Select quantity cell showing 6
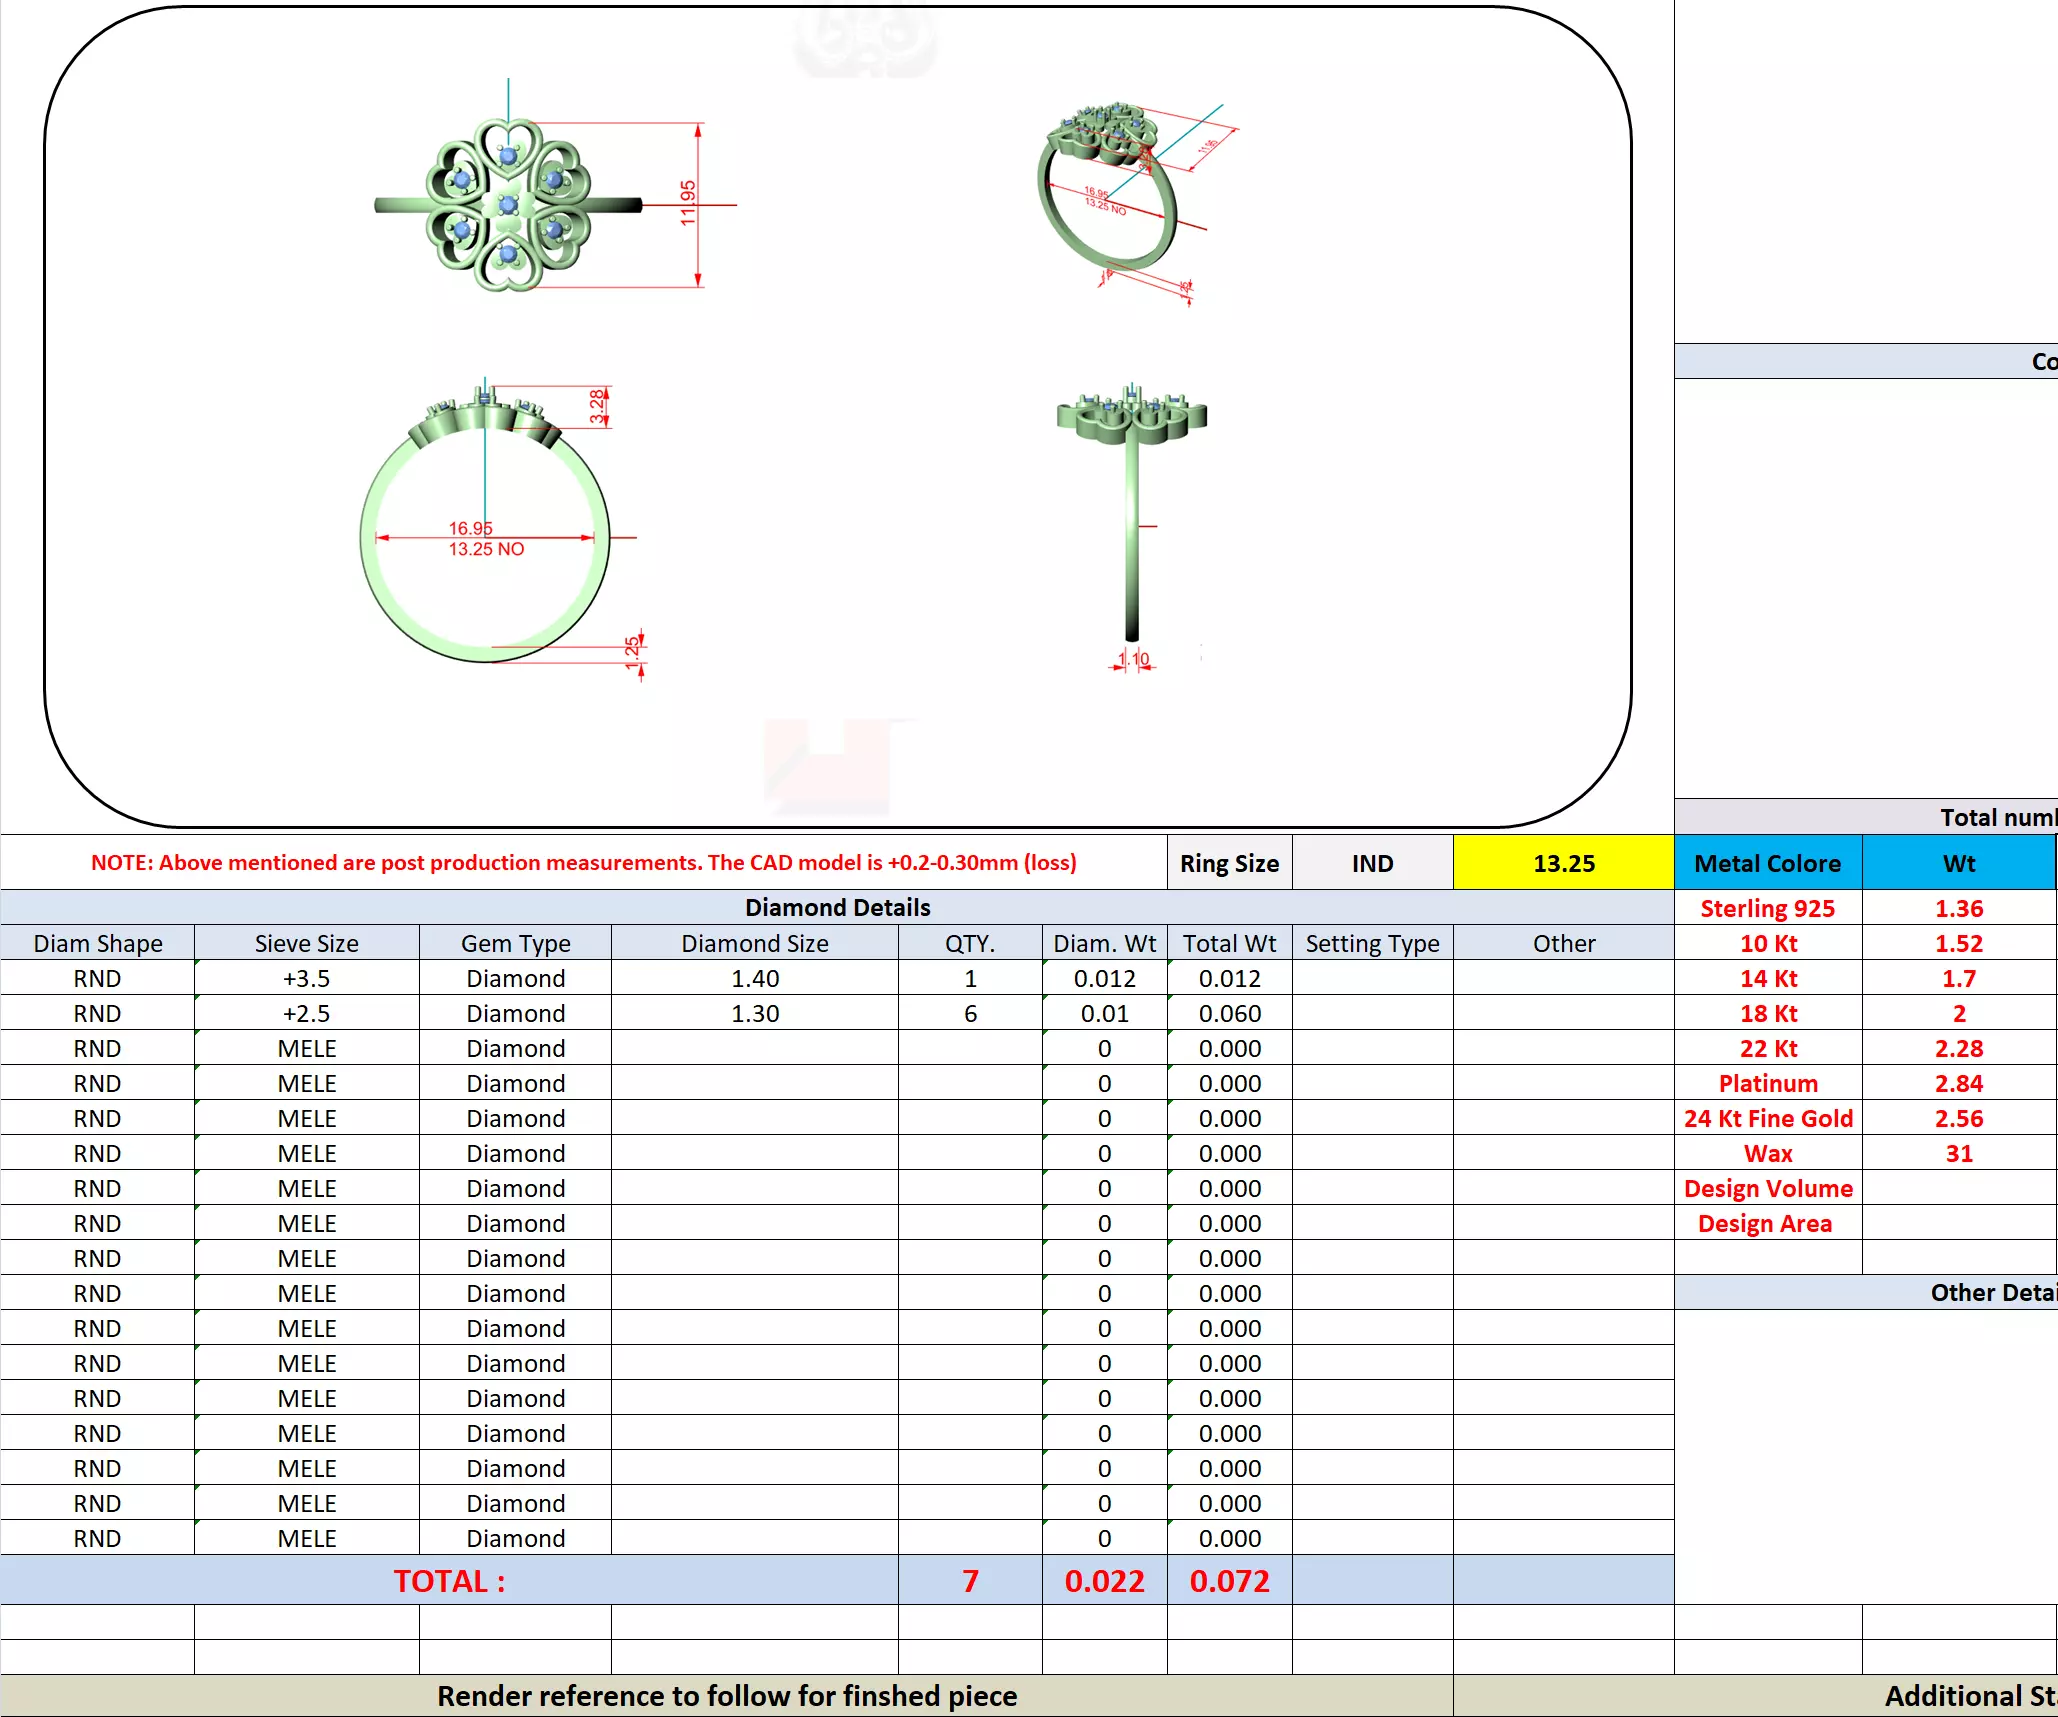The width and height of the screenshot is (2058, 1717). [x=969, y=1013]
